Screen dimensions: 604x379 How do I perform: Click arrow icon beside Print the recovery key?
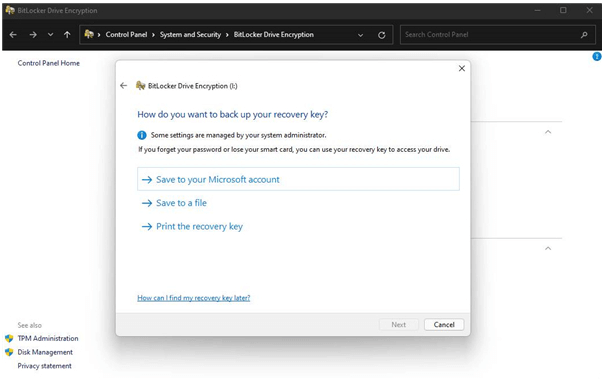click(147, 226)
